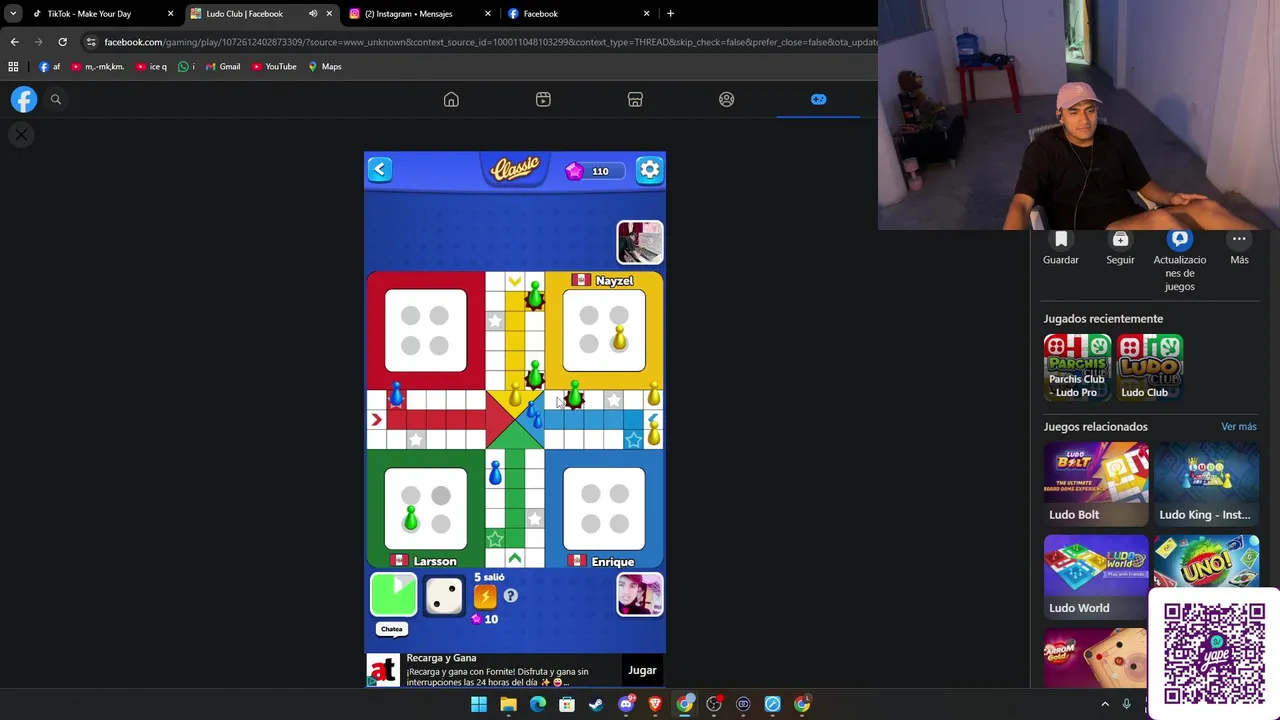Activate the orange lightning boost button
This screenshot has width=1280, height=720.
(x=485, y=597)
